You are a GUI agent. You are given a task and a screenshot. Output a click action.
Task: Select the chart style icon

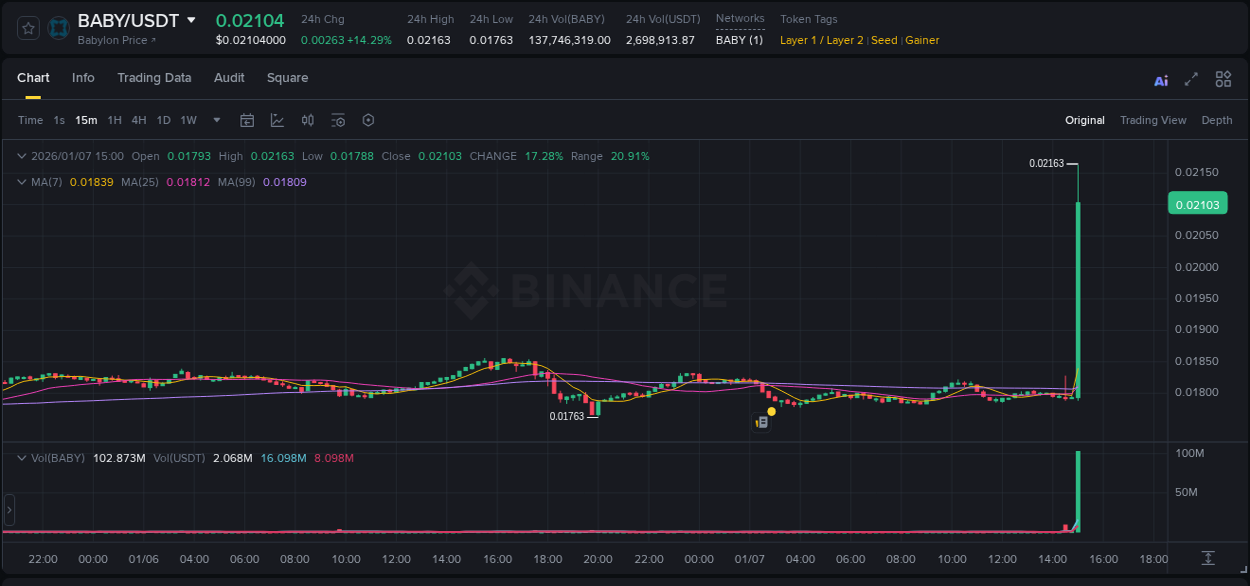275,120
